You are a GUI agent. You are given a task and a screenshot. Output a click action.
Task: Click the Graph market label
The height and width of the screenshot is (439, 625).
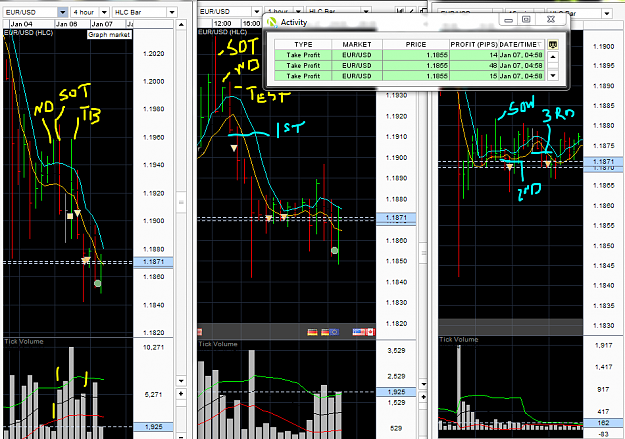109,35
